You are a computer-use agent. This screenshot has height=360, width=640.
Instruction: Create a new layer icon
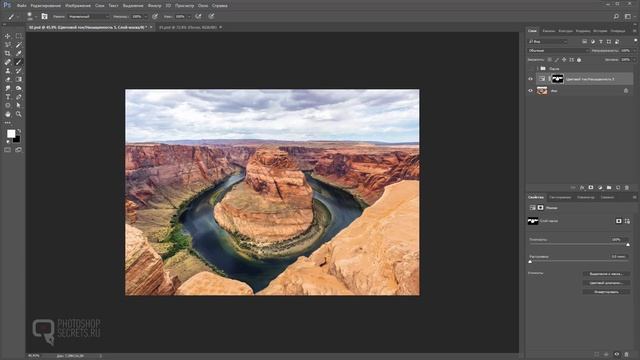618,188
